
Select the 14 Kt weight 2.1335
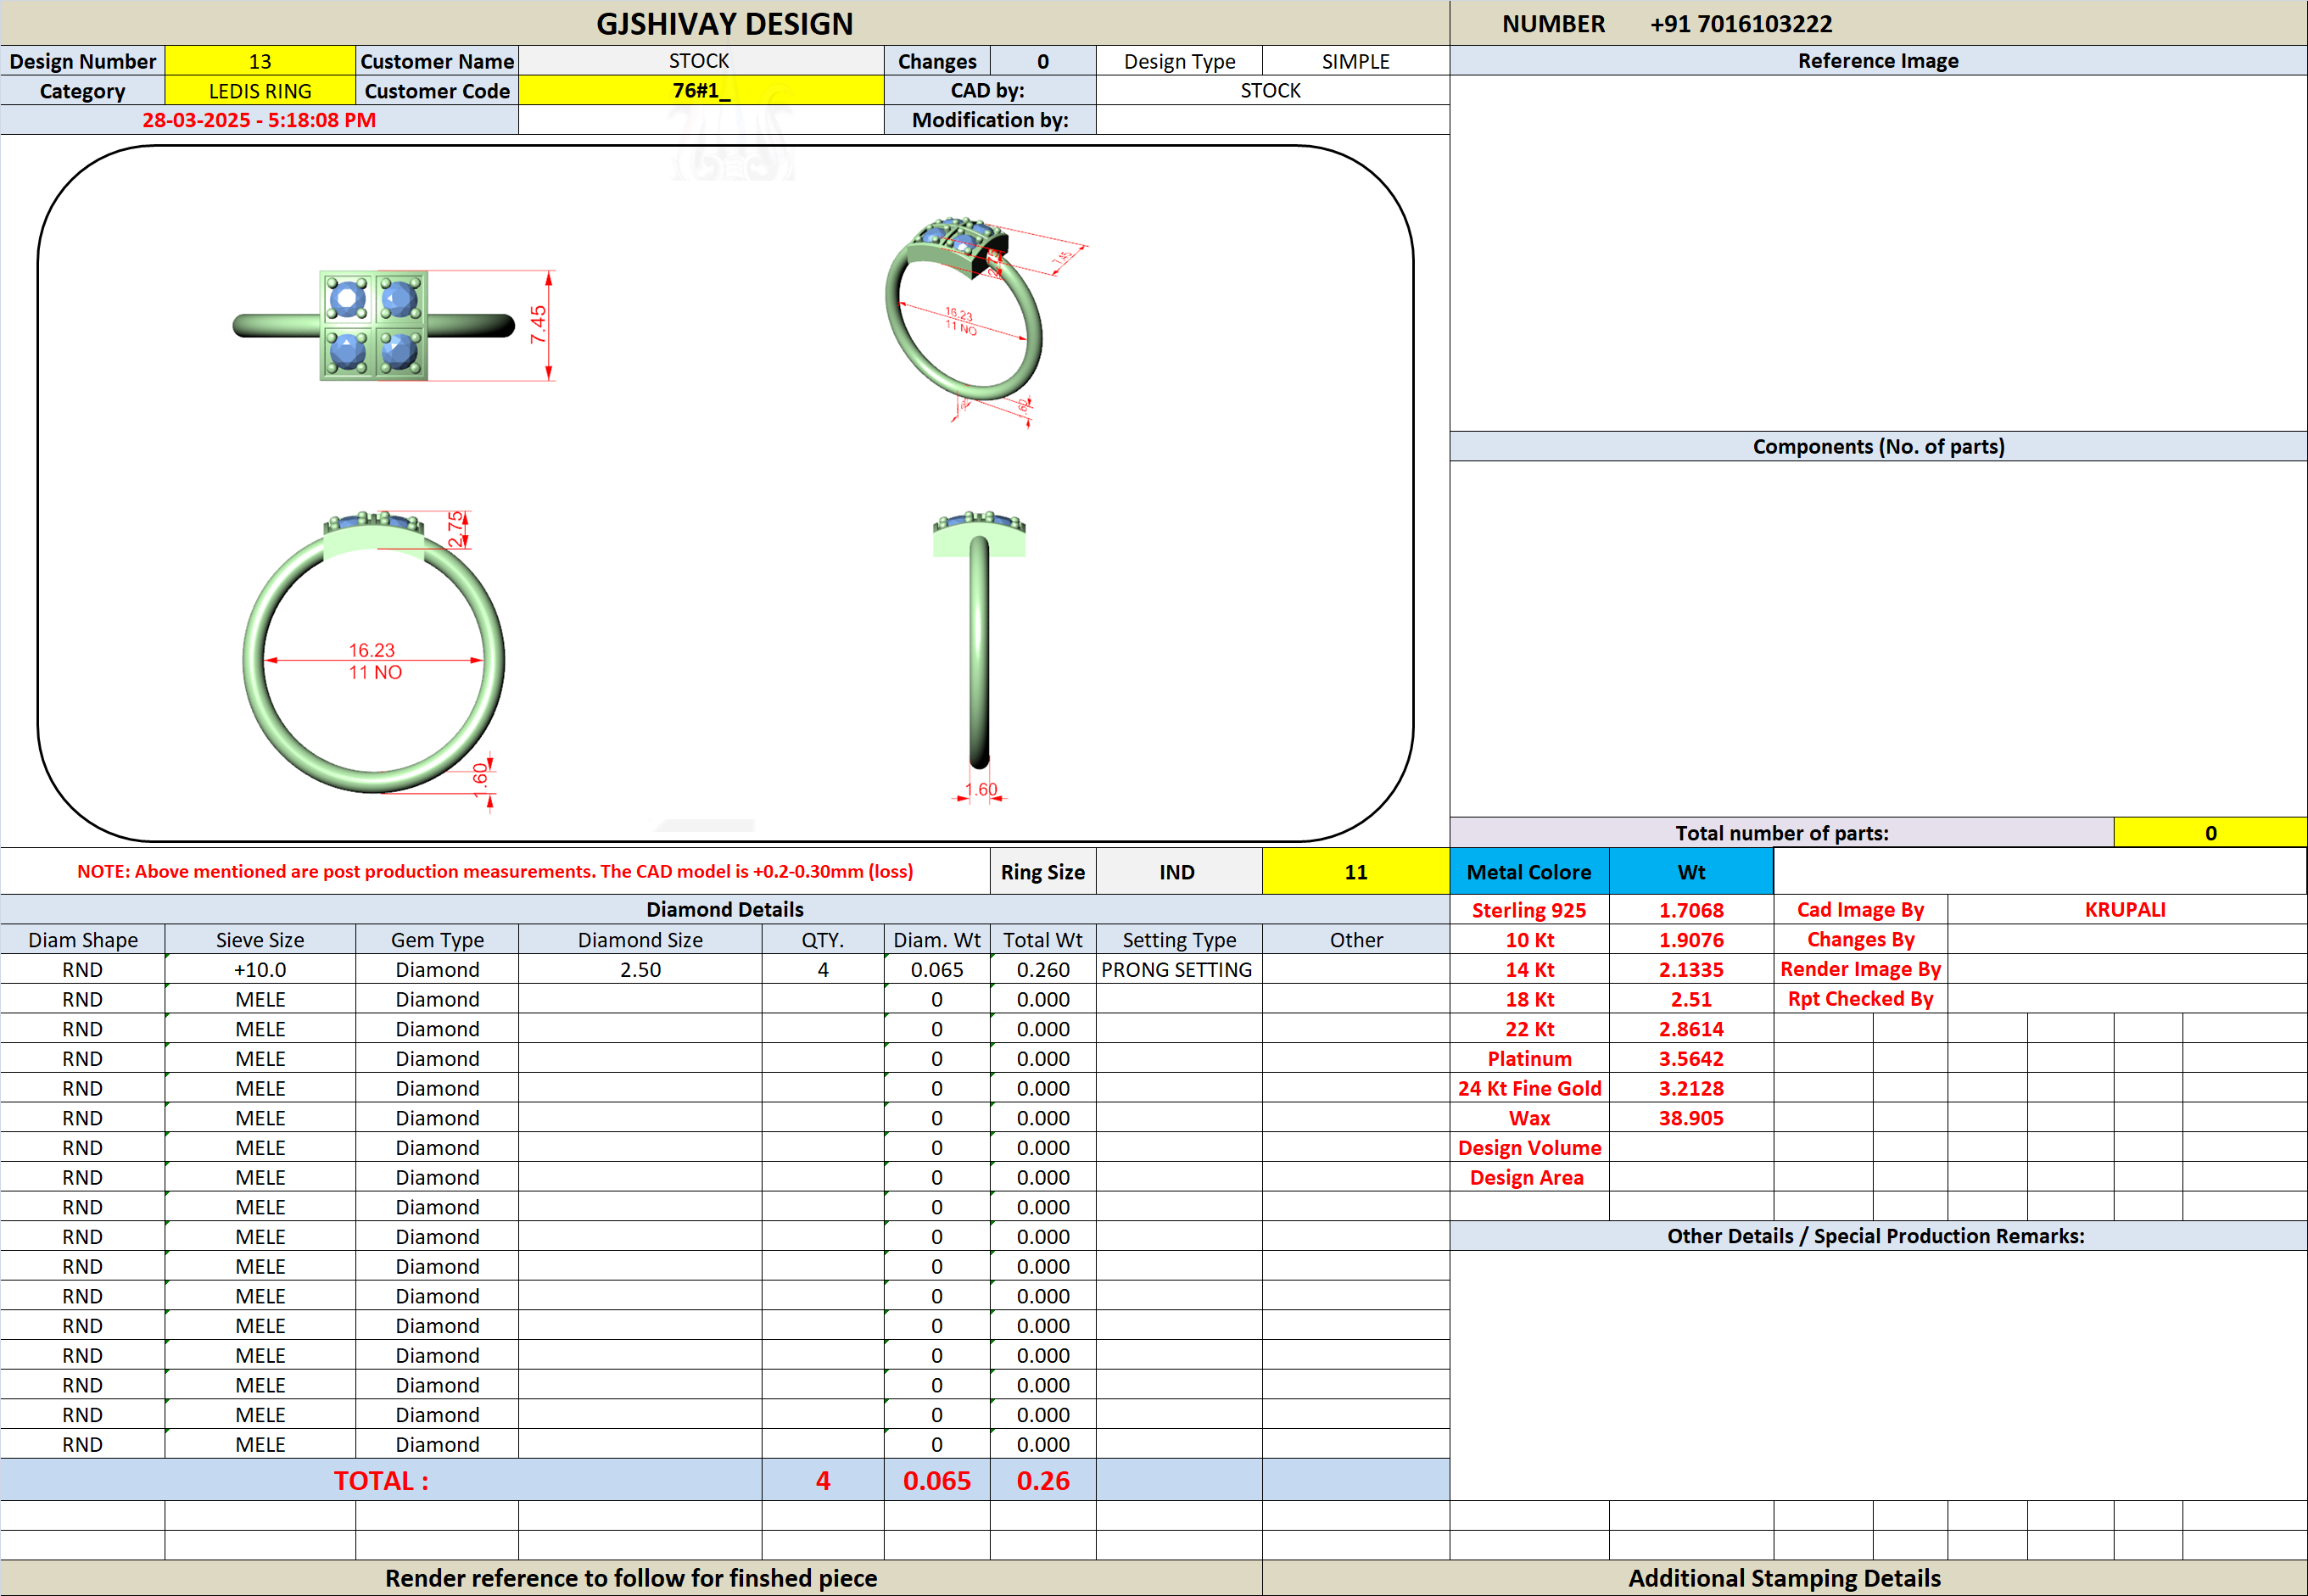(x=1691, y=970)
